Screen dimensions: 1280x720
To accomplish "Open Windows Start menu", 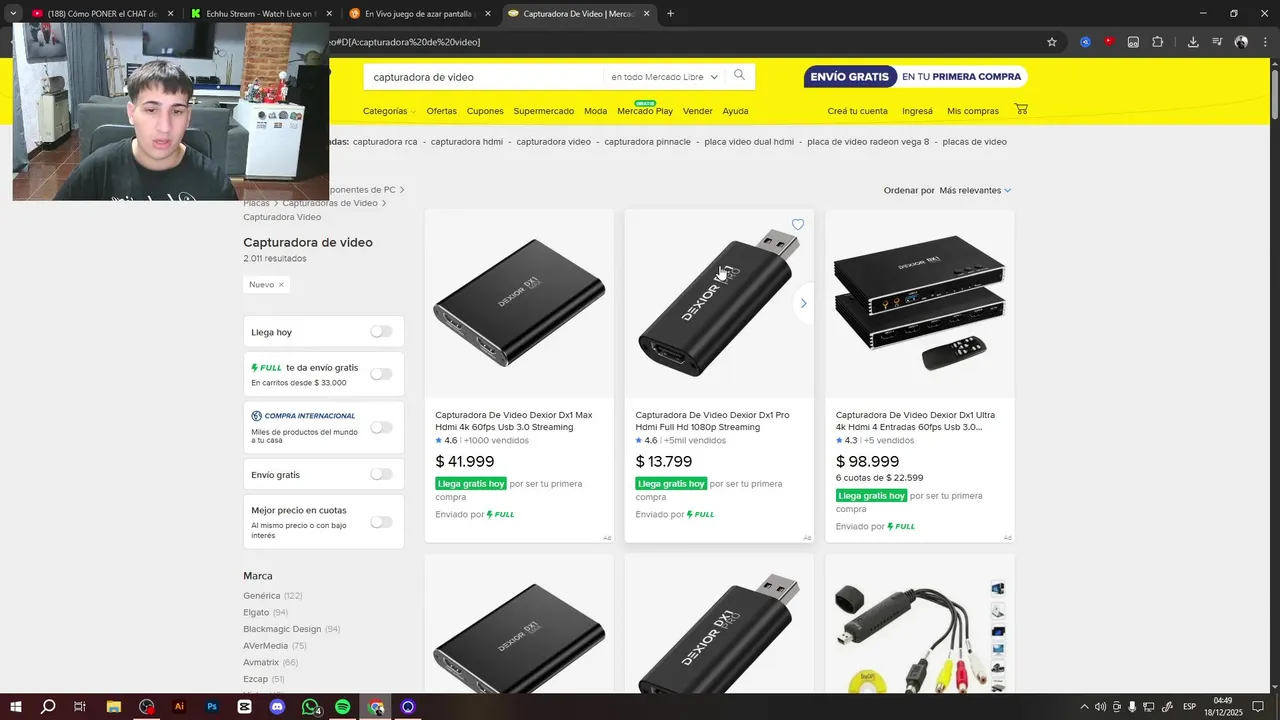I will coord(15,707).
